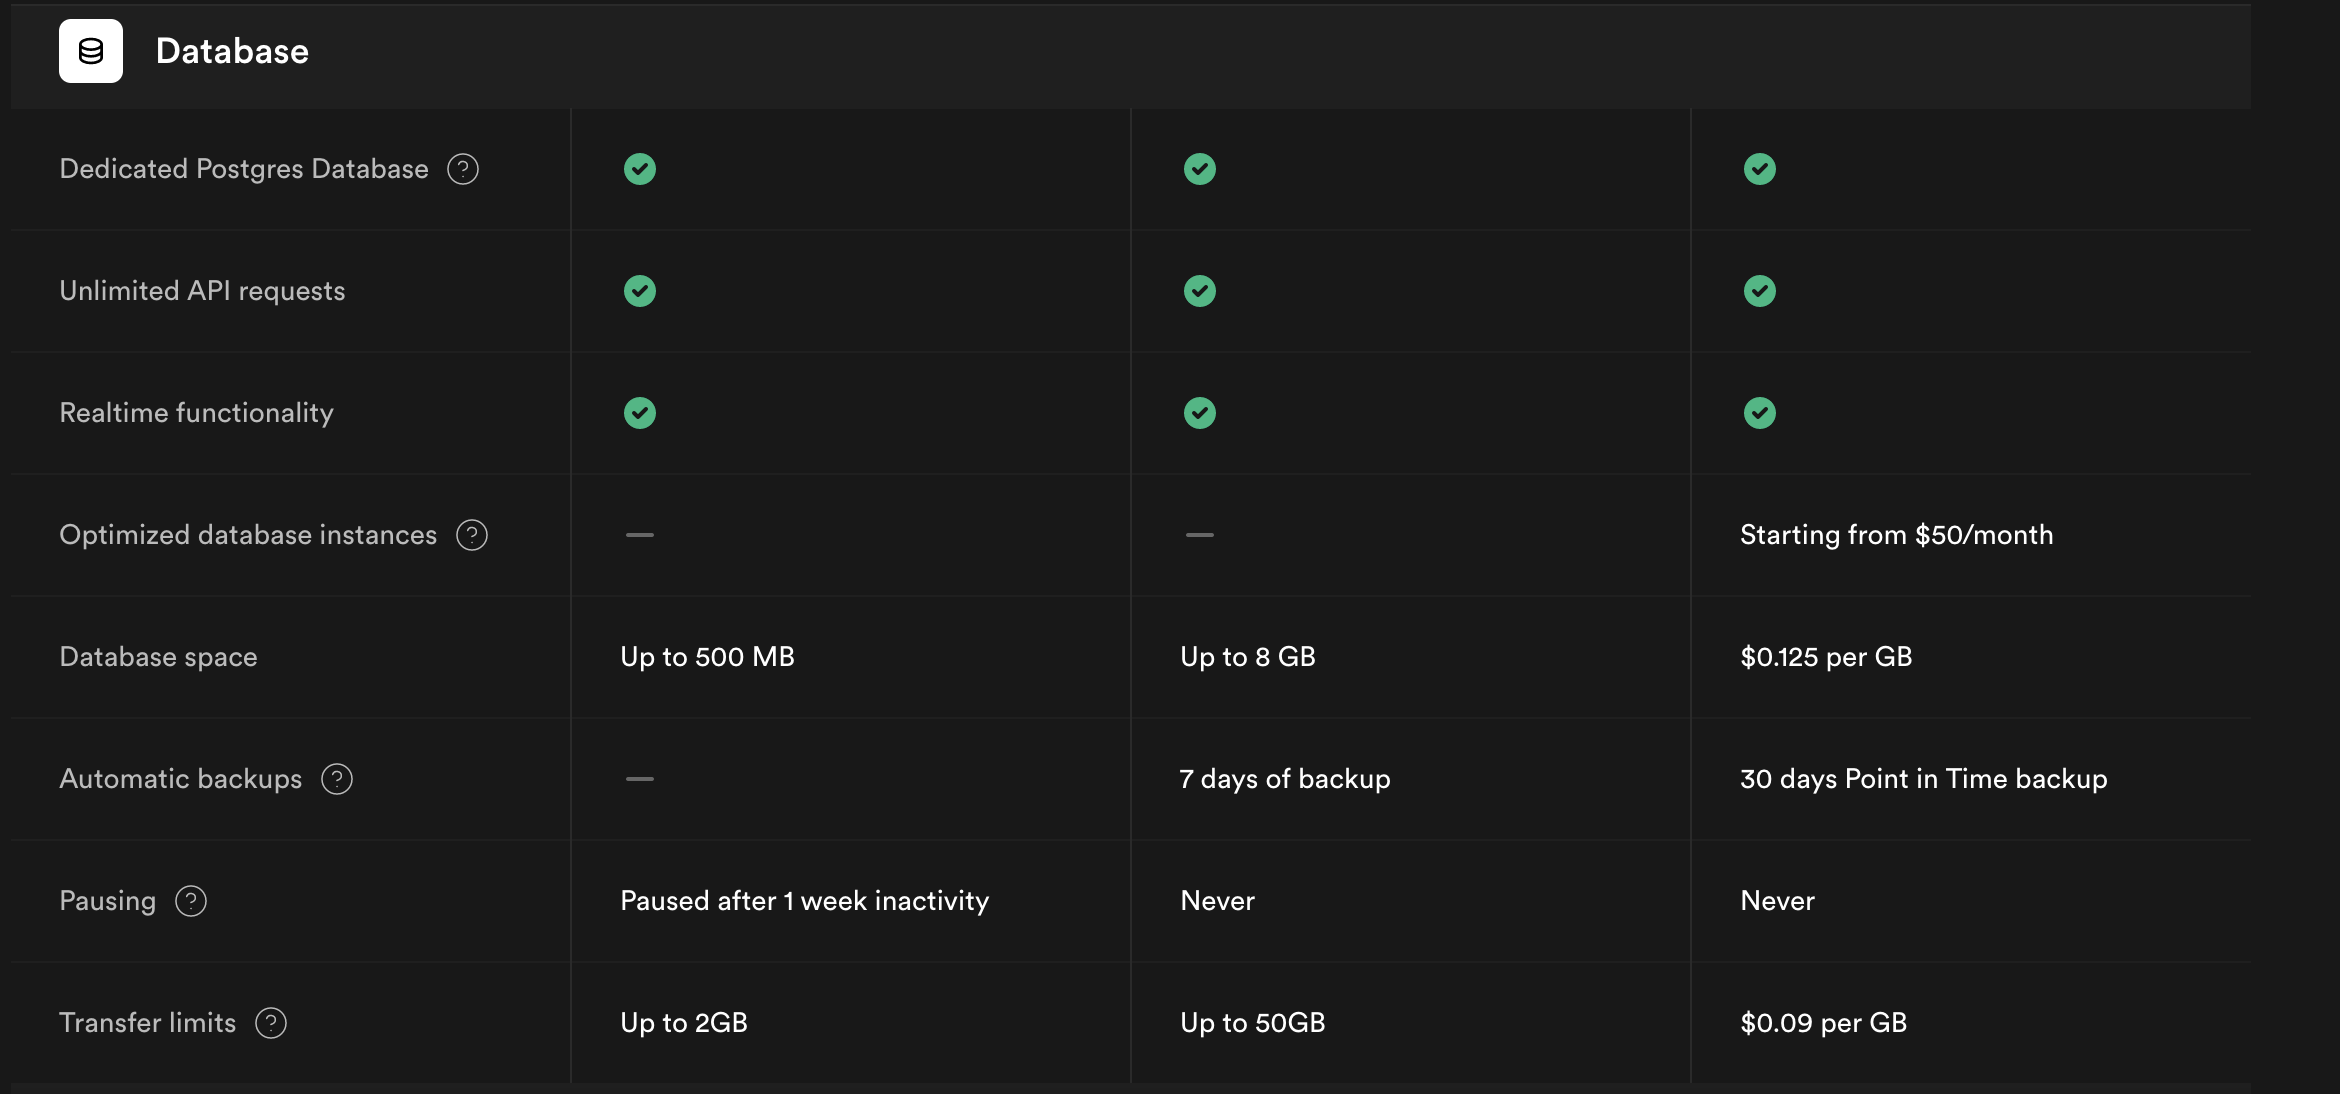Click the Up to 500 MB cell
The image size is (2340, 1094).
pos(708,657)
